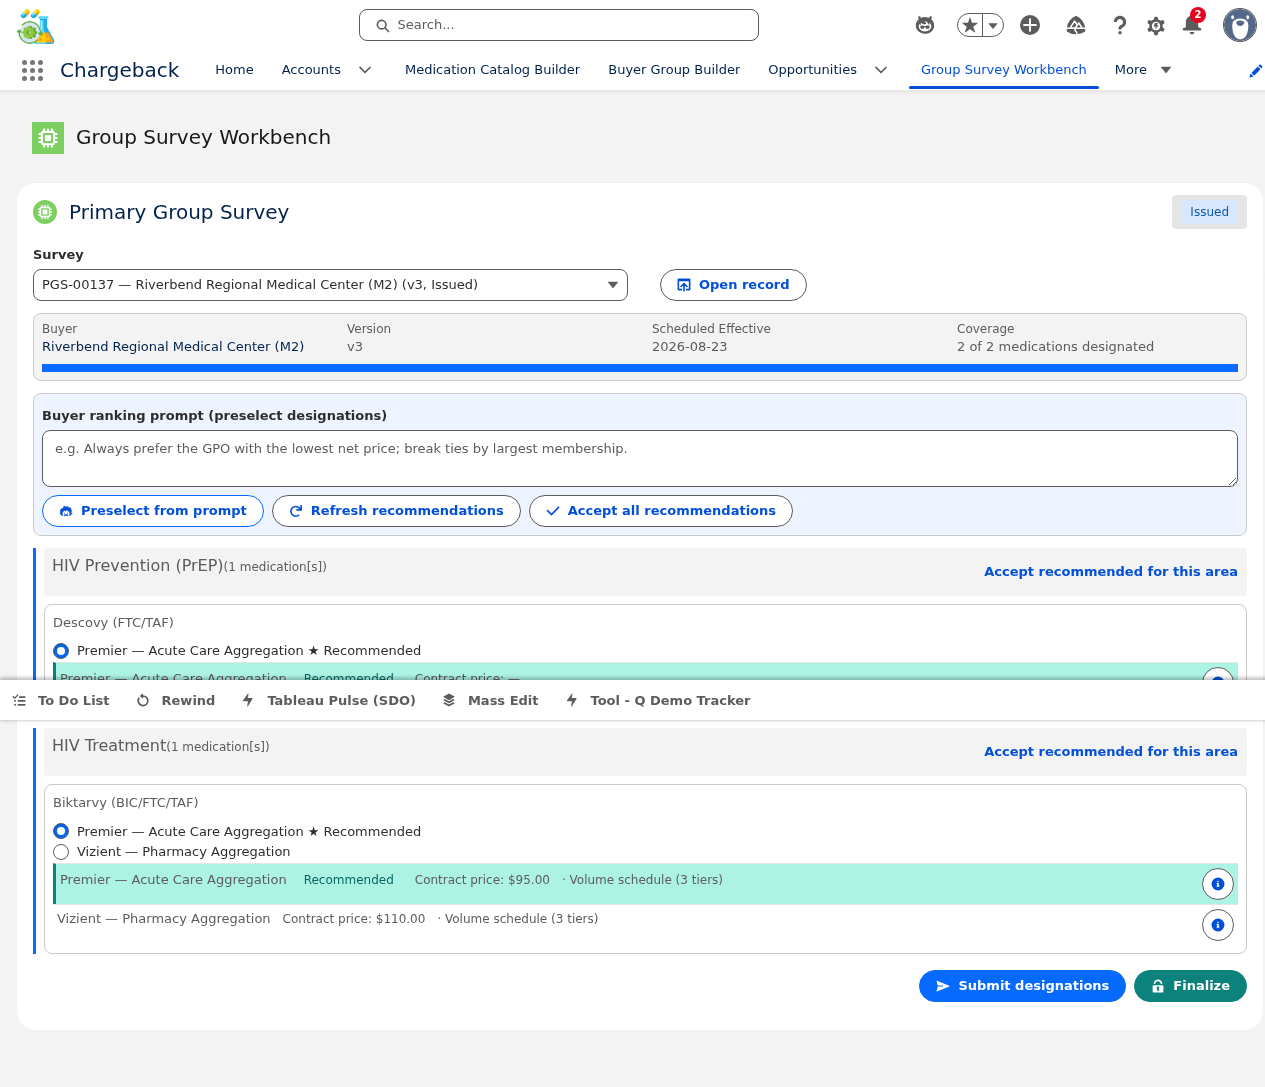Click info icon for Vizient $110.00 row
This screenshot has width=1265, height=1087.
(x=1217, y=925)
